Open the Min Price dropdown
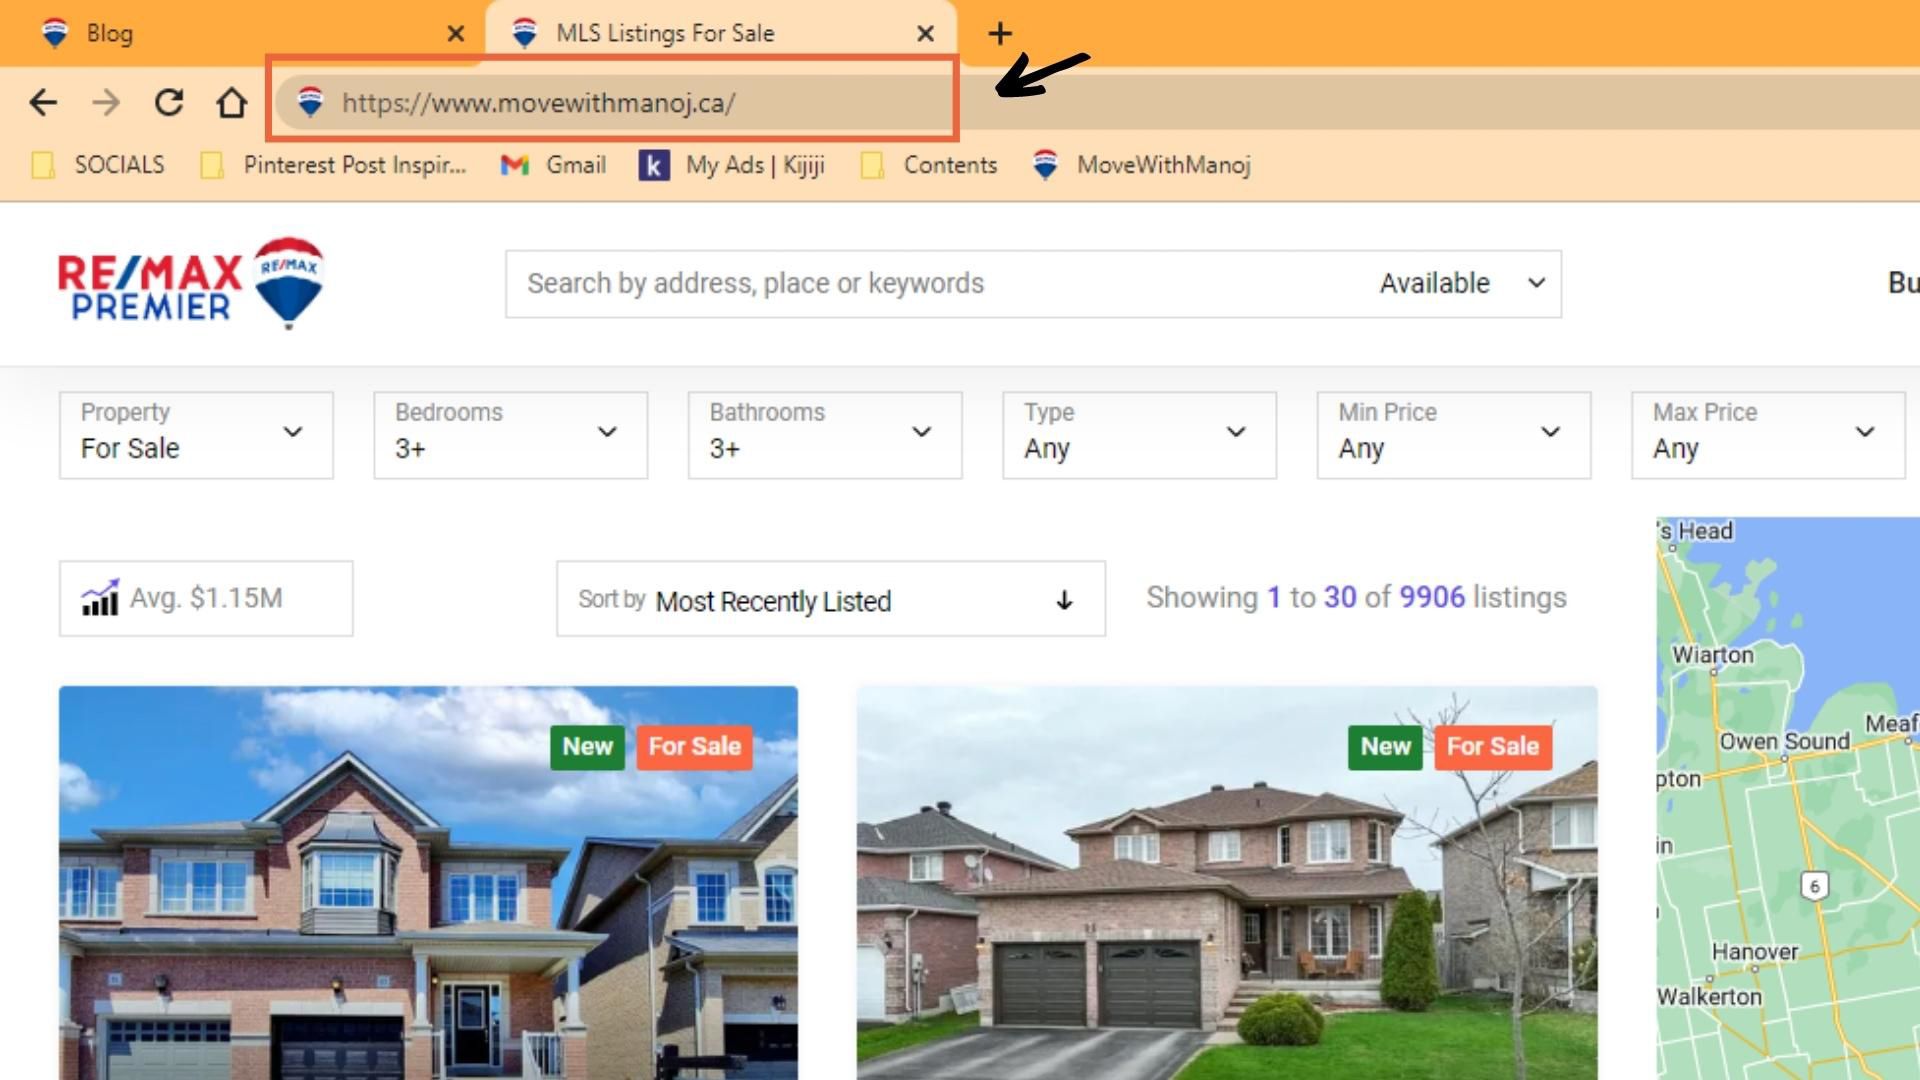1920x1080 pixels. [x=1453, y=434]
